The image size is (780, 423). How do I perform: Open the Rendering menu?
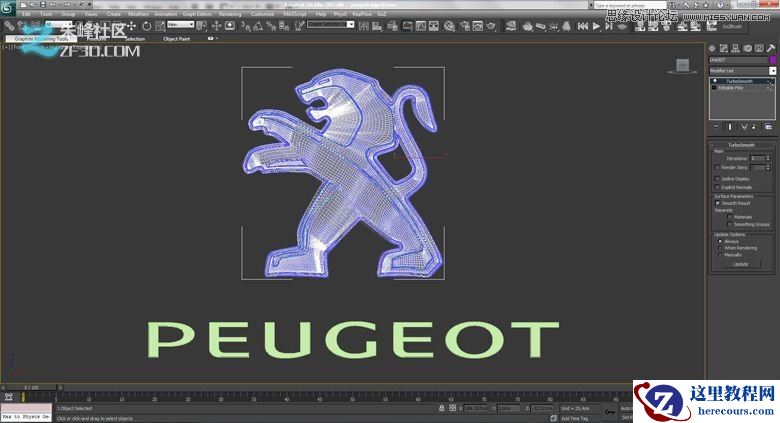pos(230,14)
